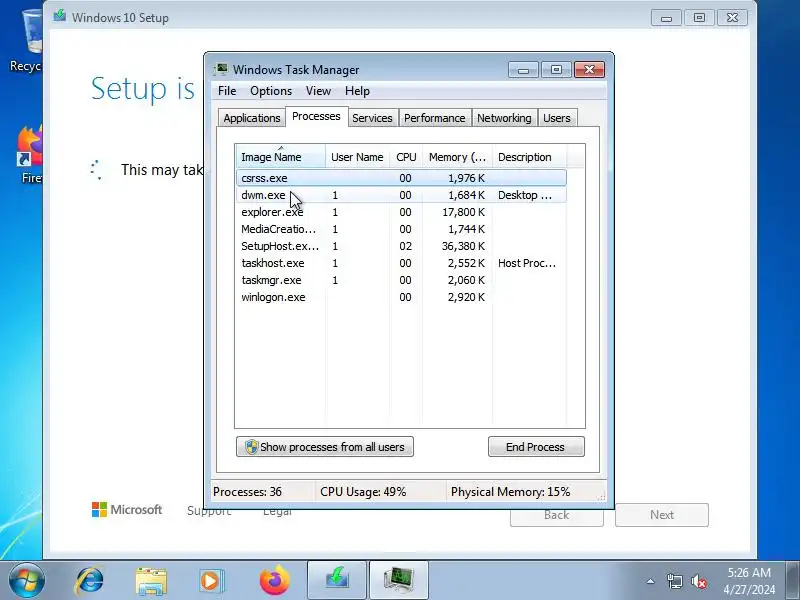Viewport: 800px width, 600px height.
Task: Select the winlogon.exe process
Action: click(401, 297)
